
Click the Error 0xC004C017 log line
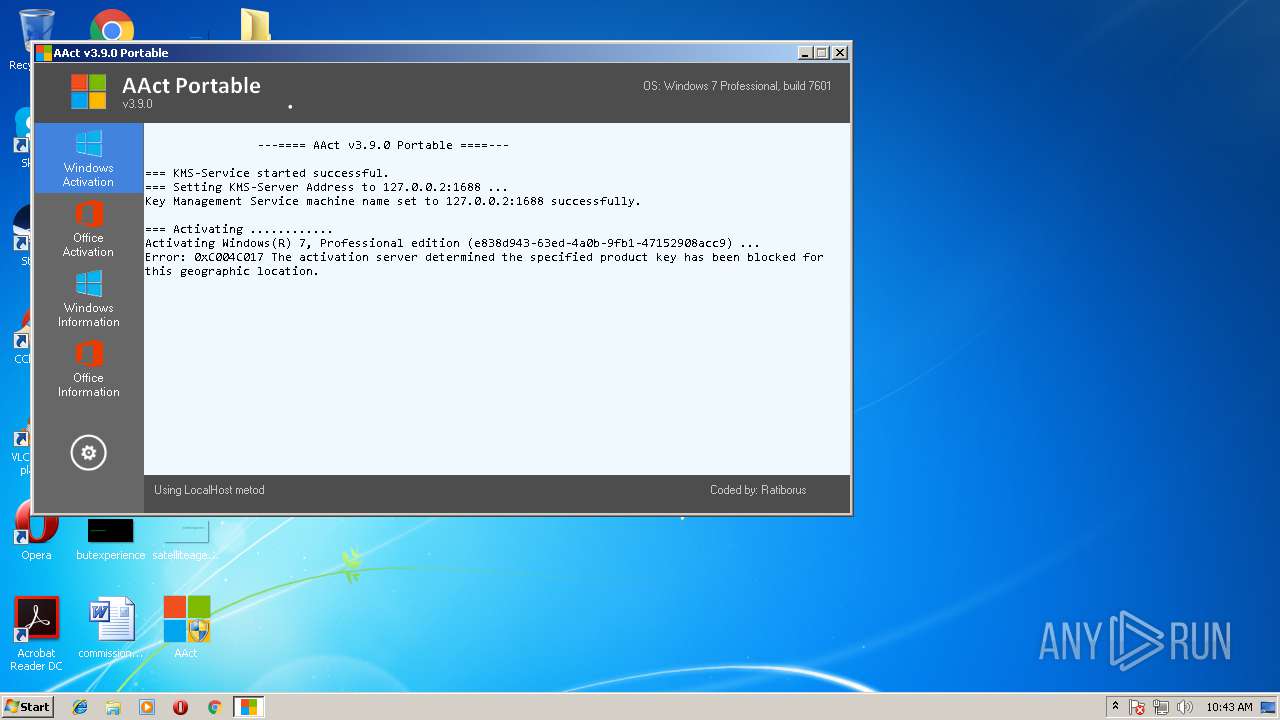point(484,264)
